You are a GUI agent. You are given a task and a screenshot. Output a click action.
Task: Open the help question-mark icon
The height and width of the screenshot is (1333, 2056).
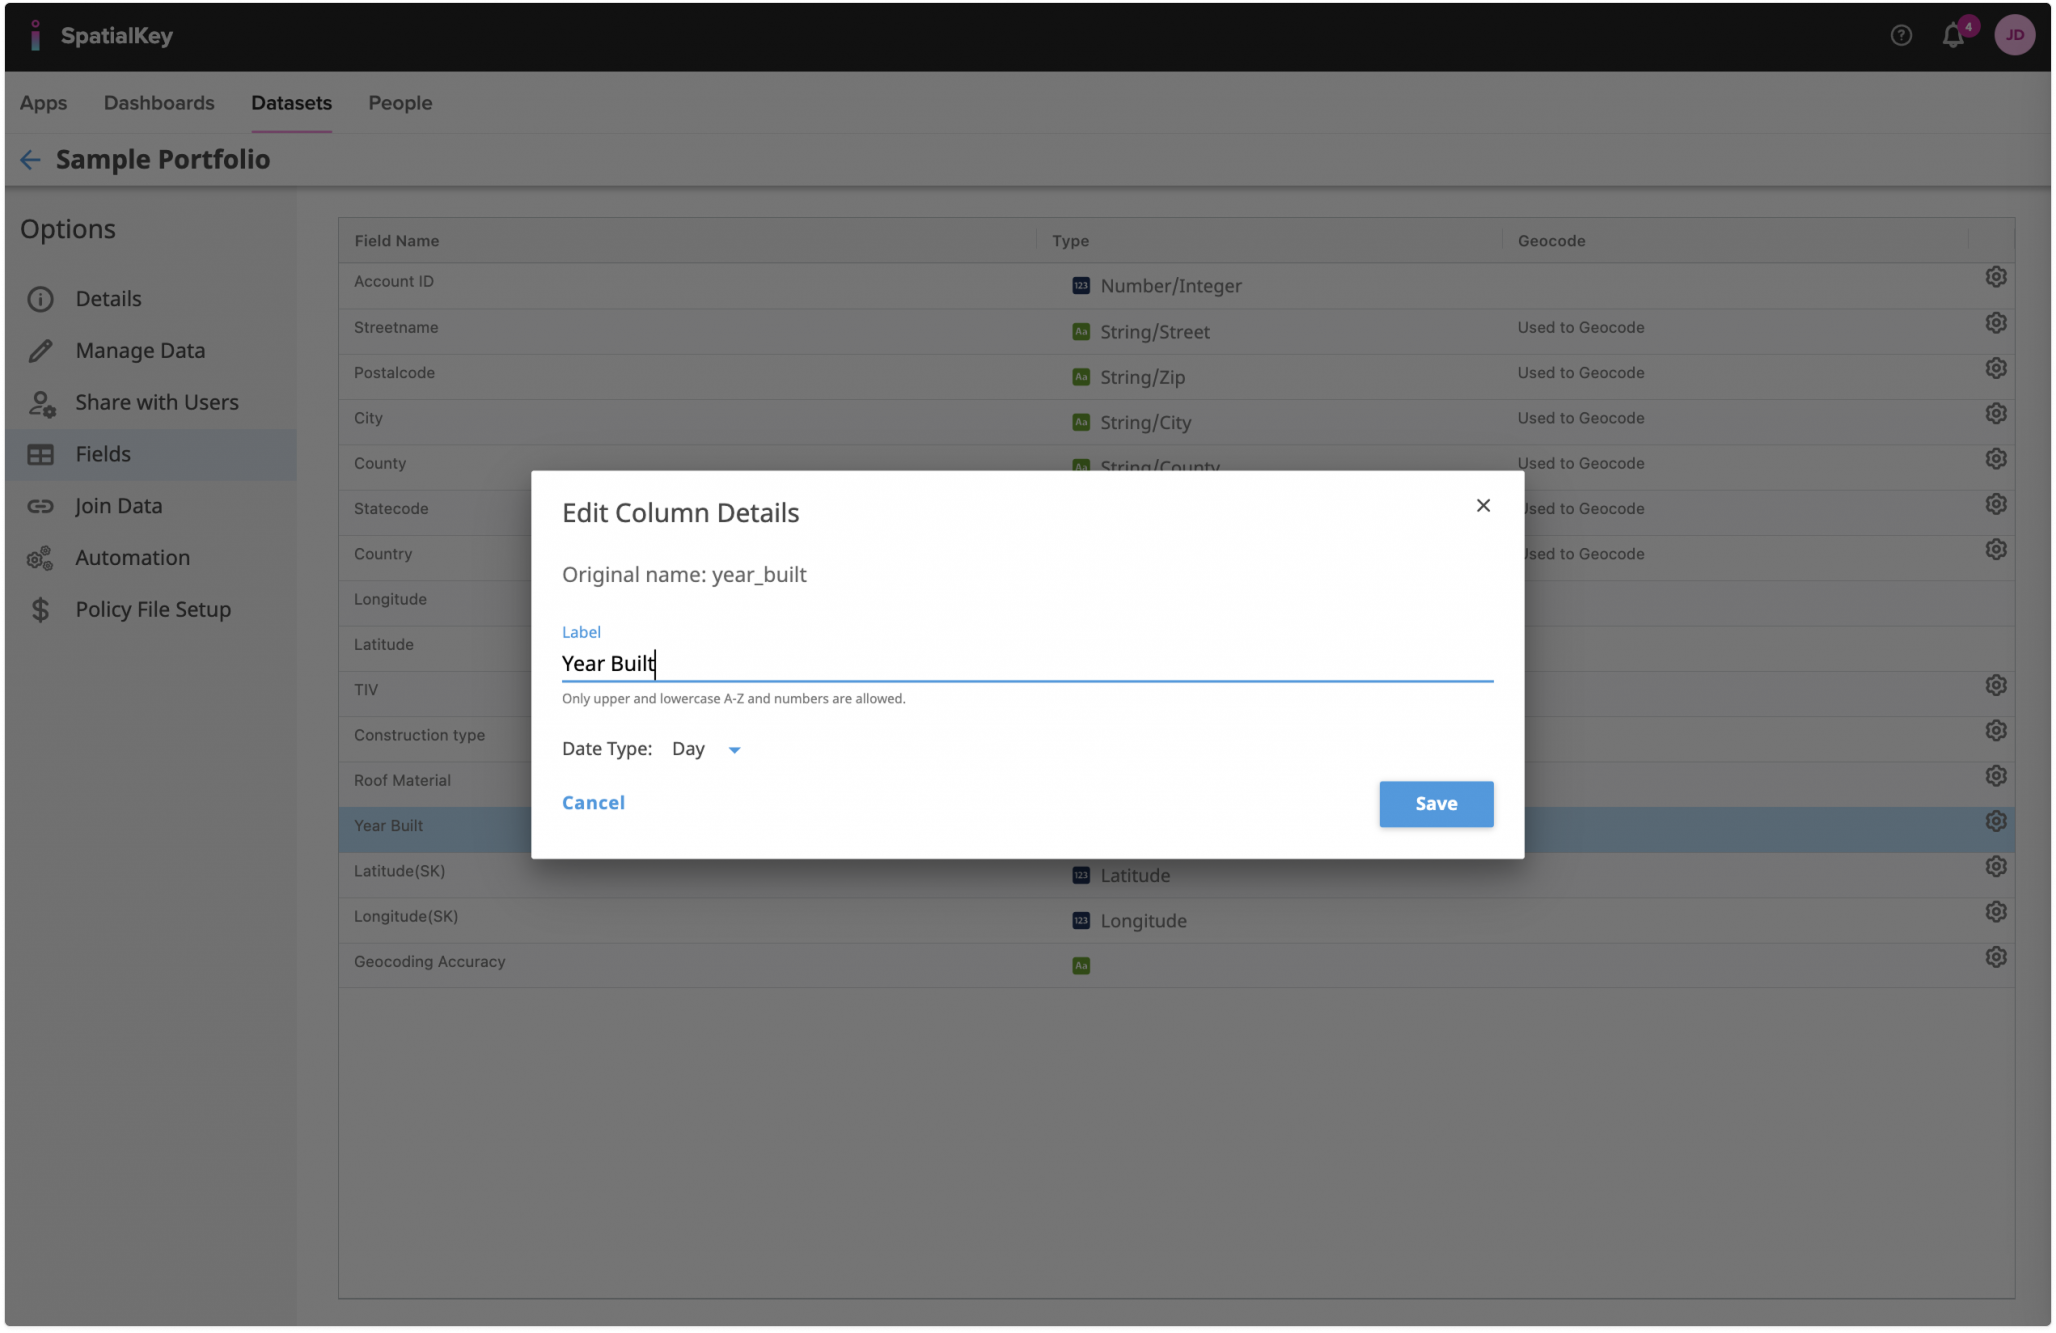pyautogui.click(x=1900, y=35)
